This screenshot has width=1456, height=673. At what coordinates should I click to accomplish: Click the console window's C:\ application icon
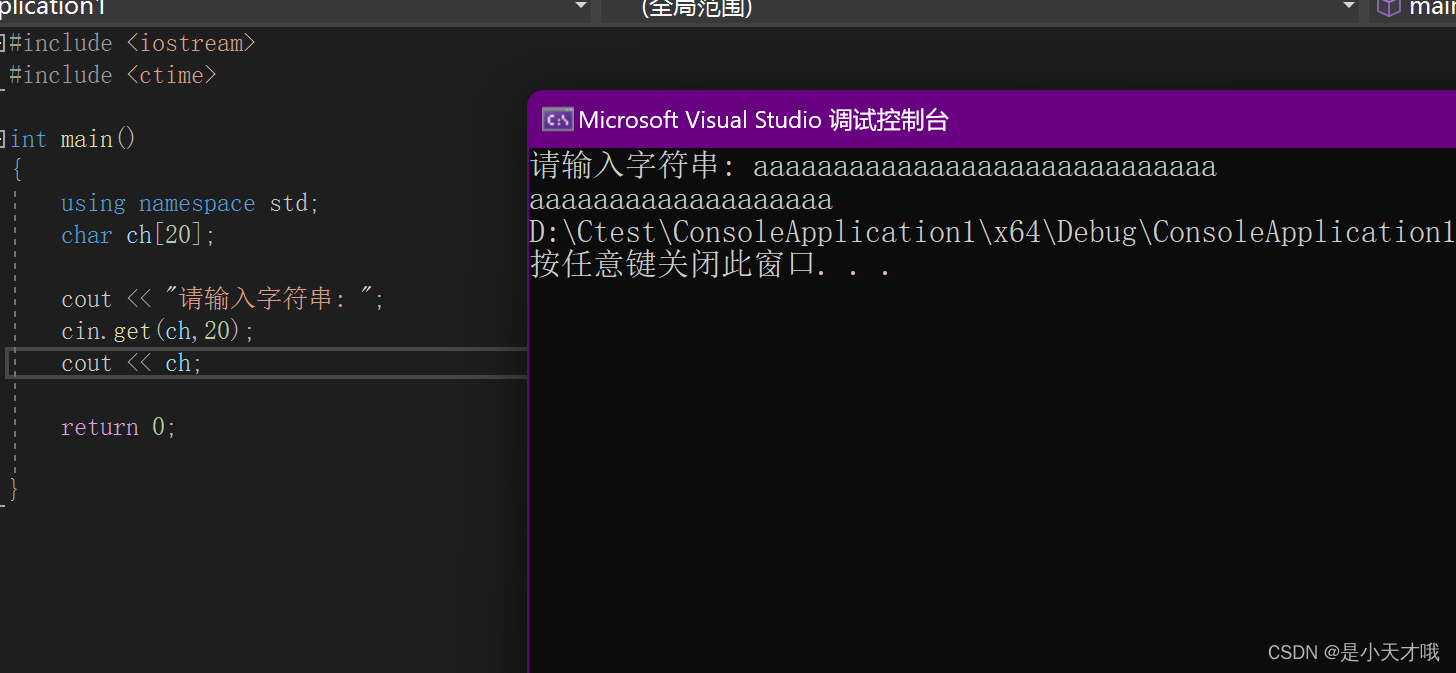pyautogui.click(x=557, y=119)
